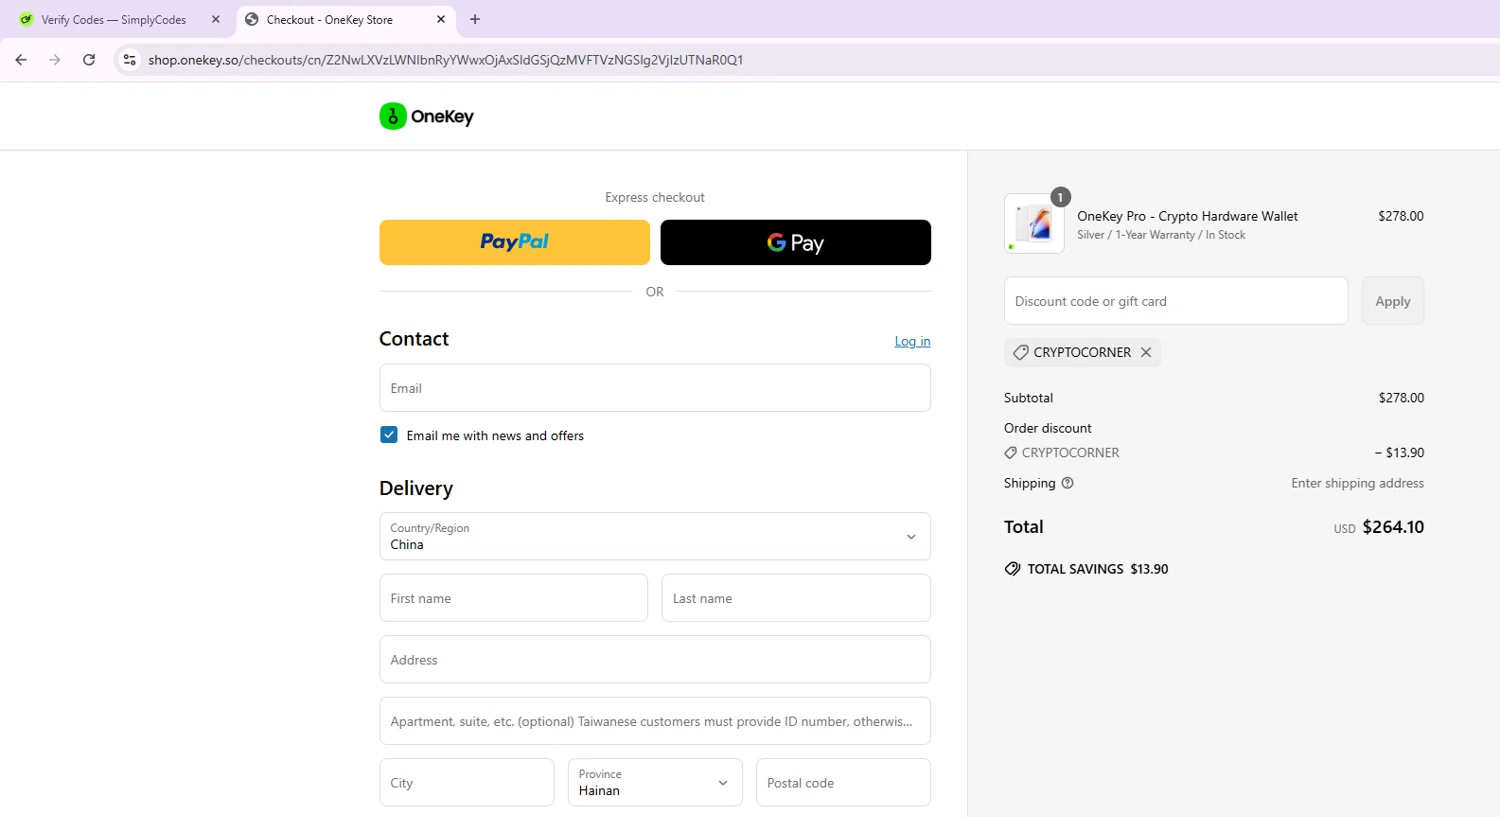Focus the City field
1500x817 pixels.
tap(467, 782)
